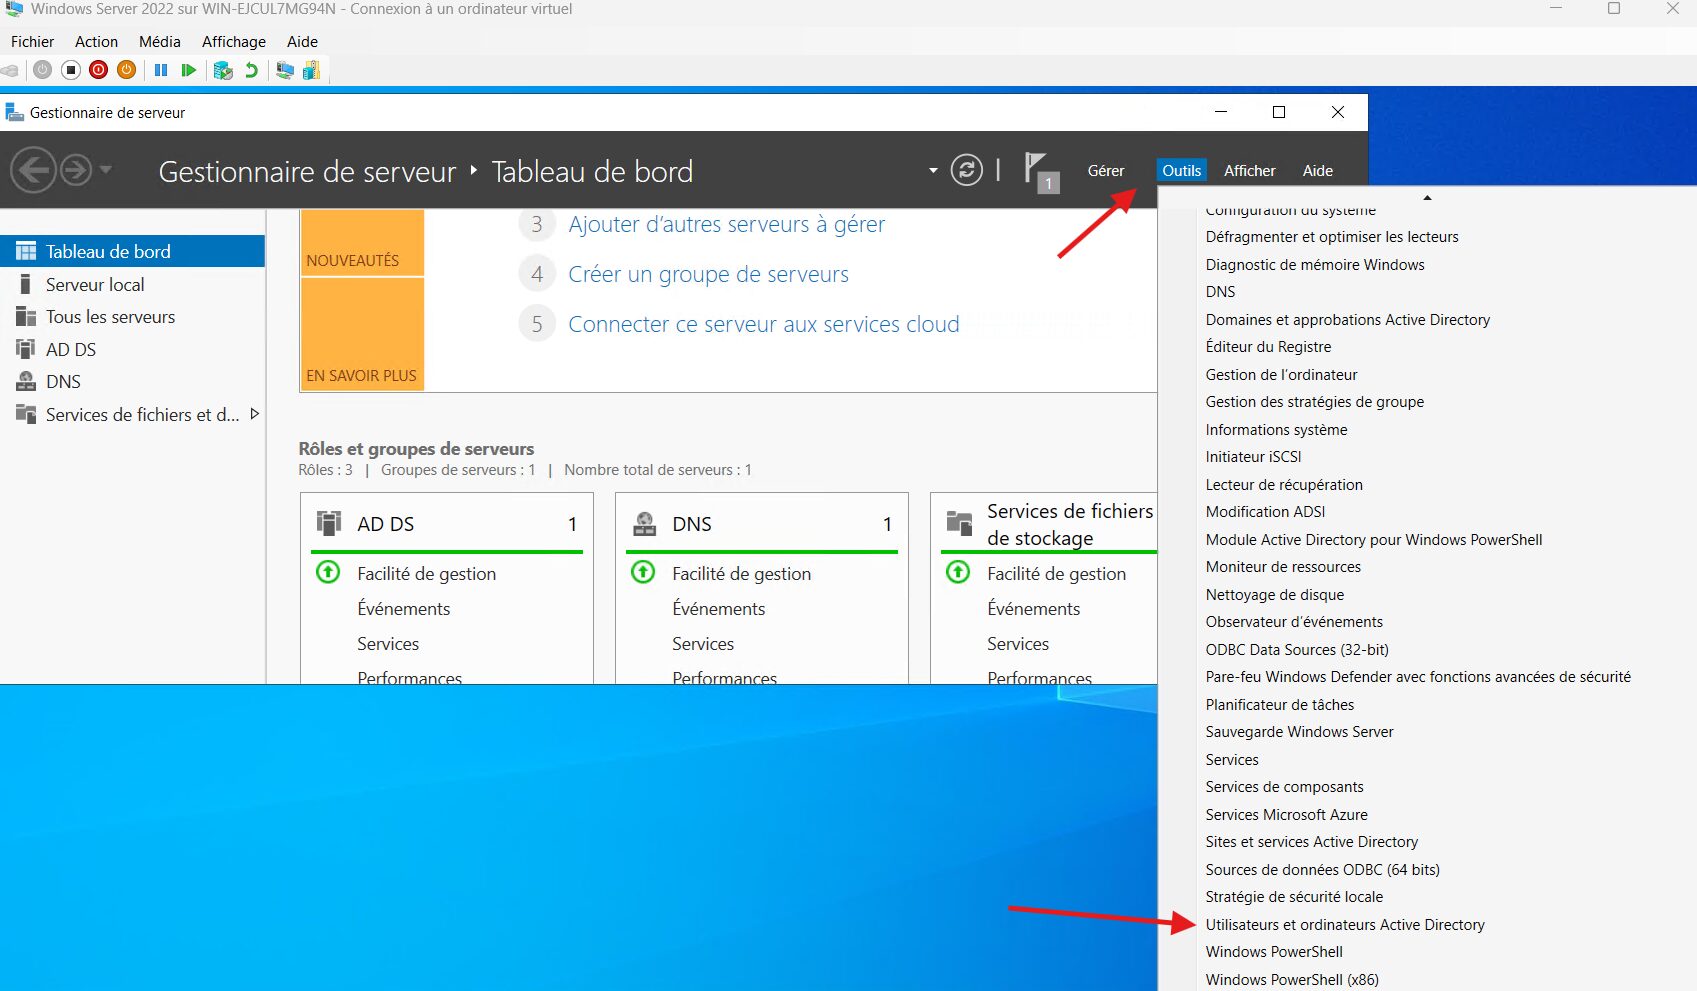Viewport: 1697px width, 991px height.
Task: Click the highlighted Outils menu
Action: 1181,170
